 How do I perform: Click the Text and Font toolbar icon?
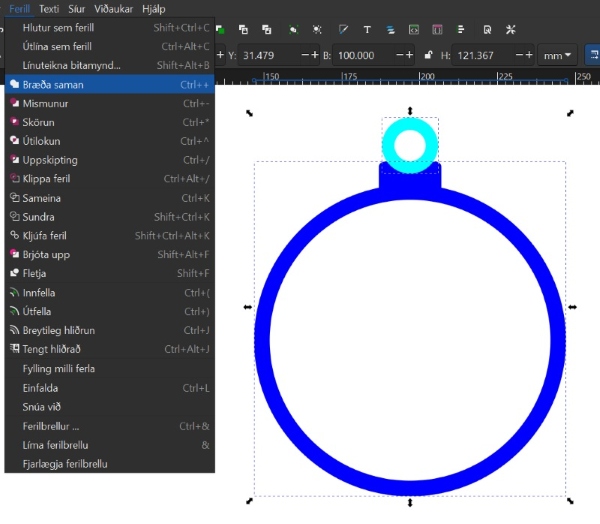click(367, 29)
